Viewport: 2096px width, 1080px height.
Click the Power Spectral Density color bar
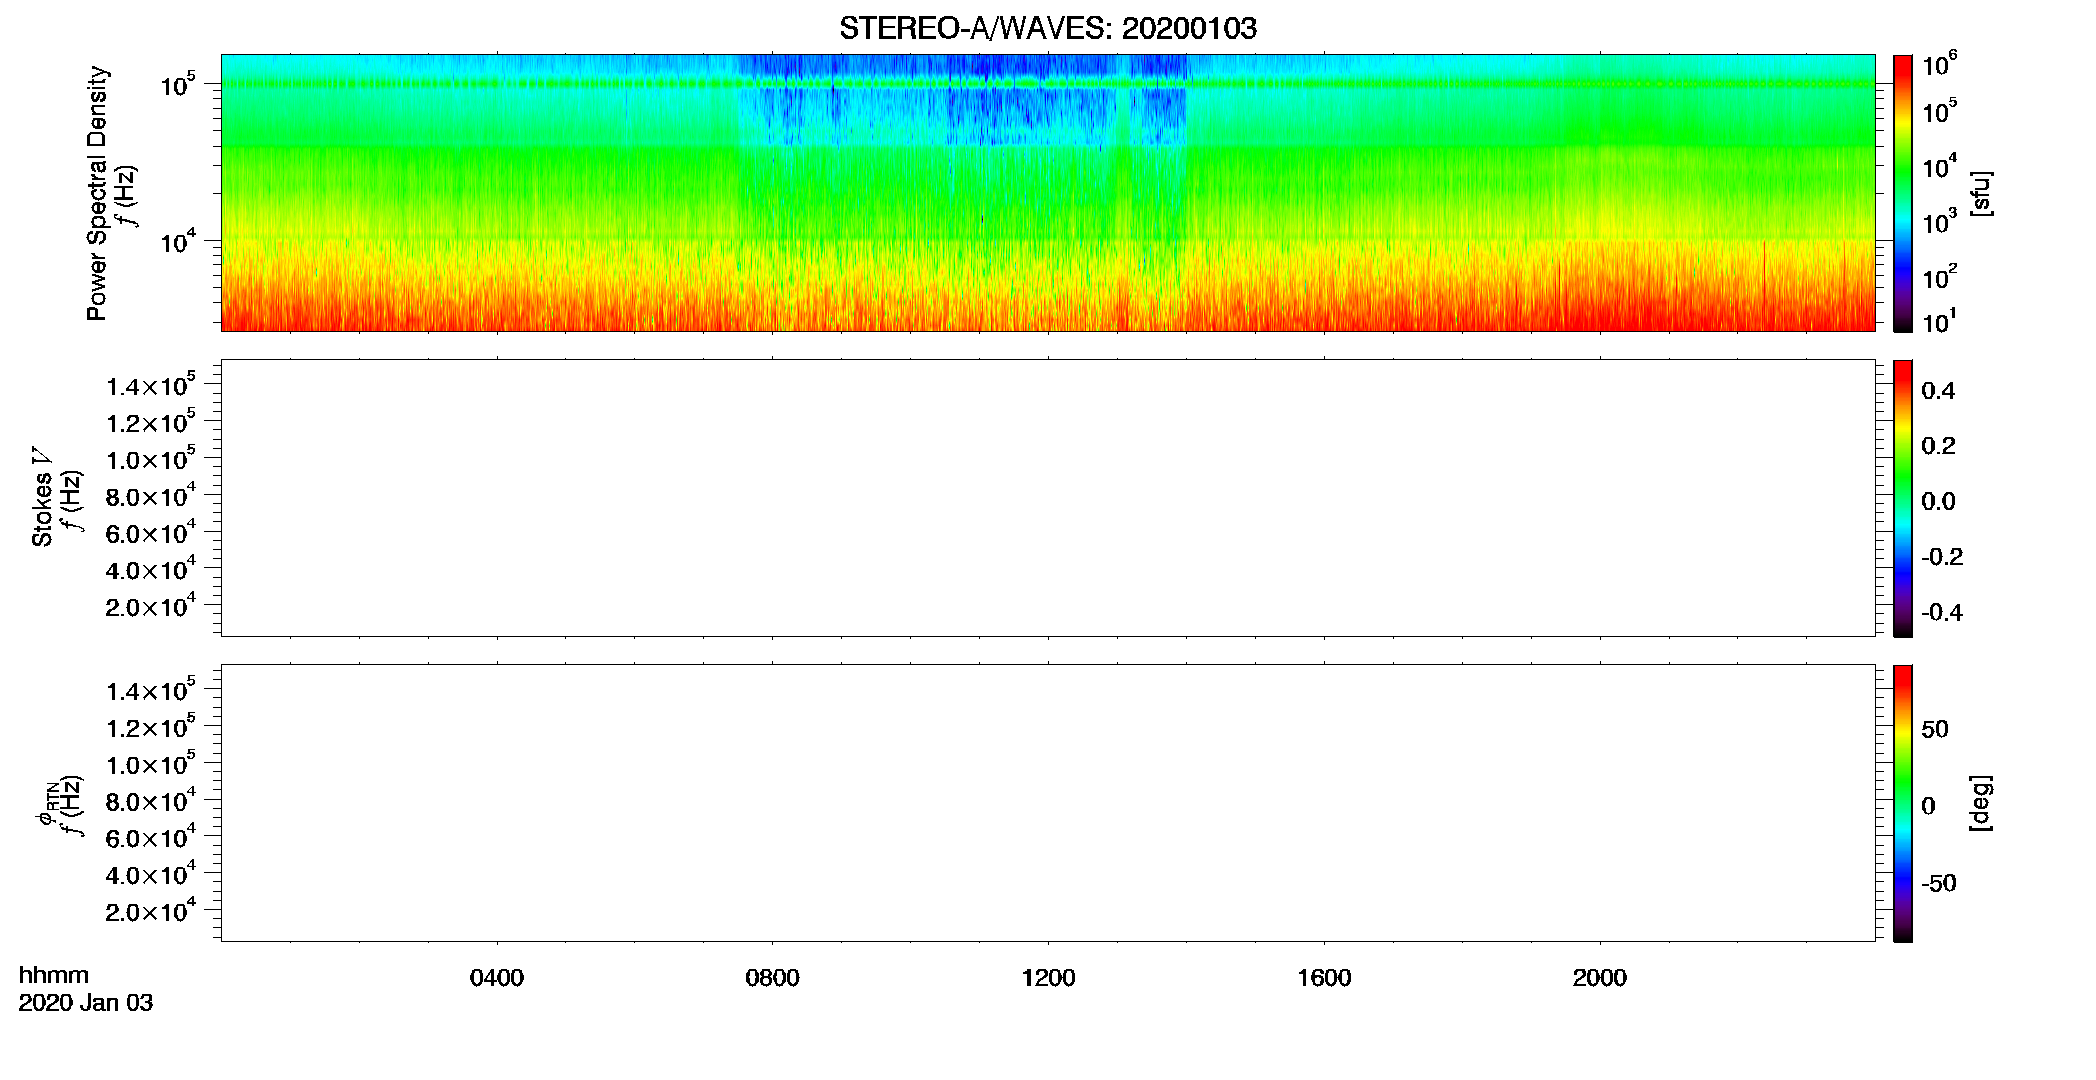pos(1903,193)
